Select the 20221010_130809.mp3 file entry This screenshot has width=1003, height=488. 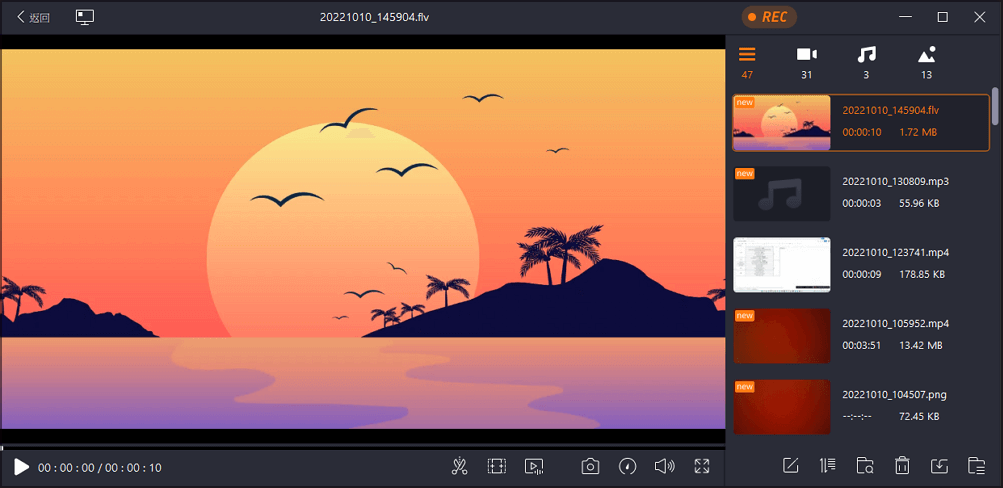tap(860, 193)
